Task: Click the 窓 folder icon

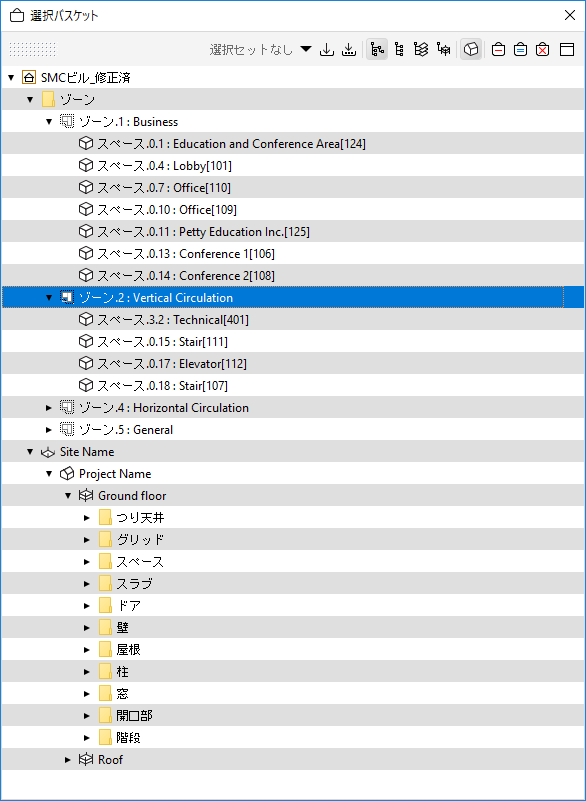Action: pos(105,693)
